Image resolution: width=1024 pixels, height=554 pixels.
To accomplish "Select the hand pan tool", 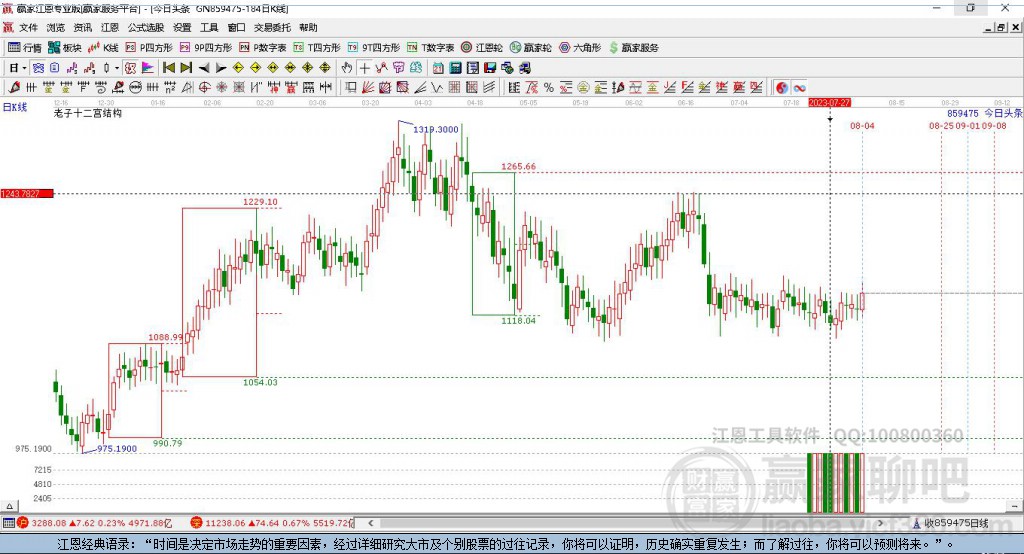I will pyautogui.click(x=347, y=67).
